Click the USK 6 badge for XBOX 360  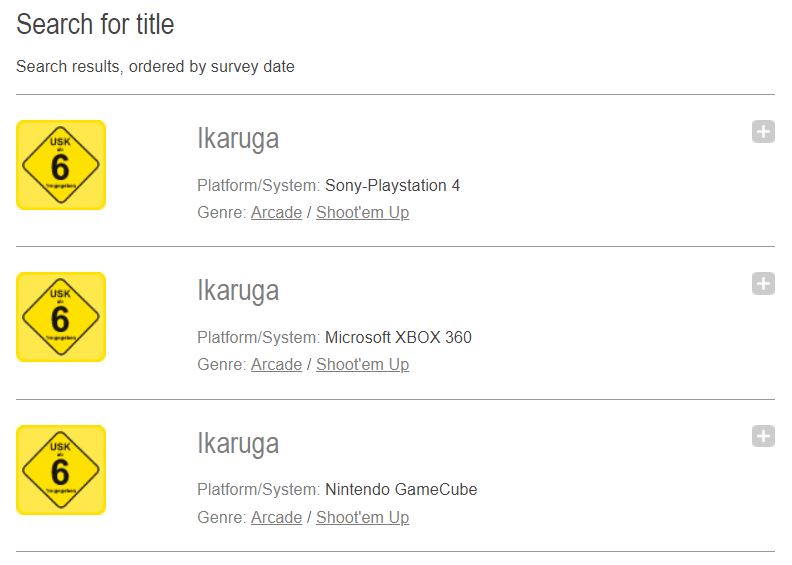[61, 317]
